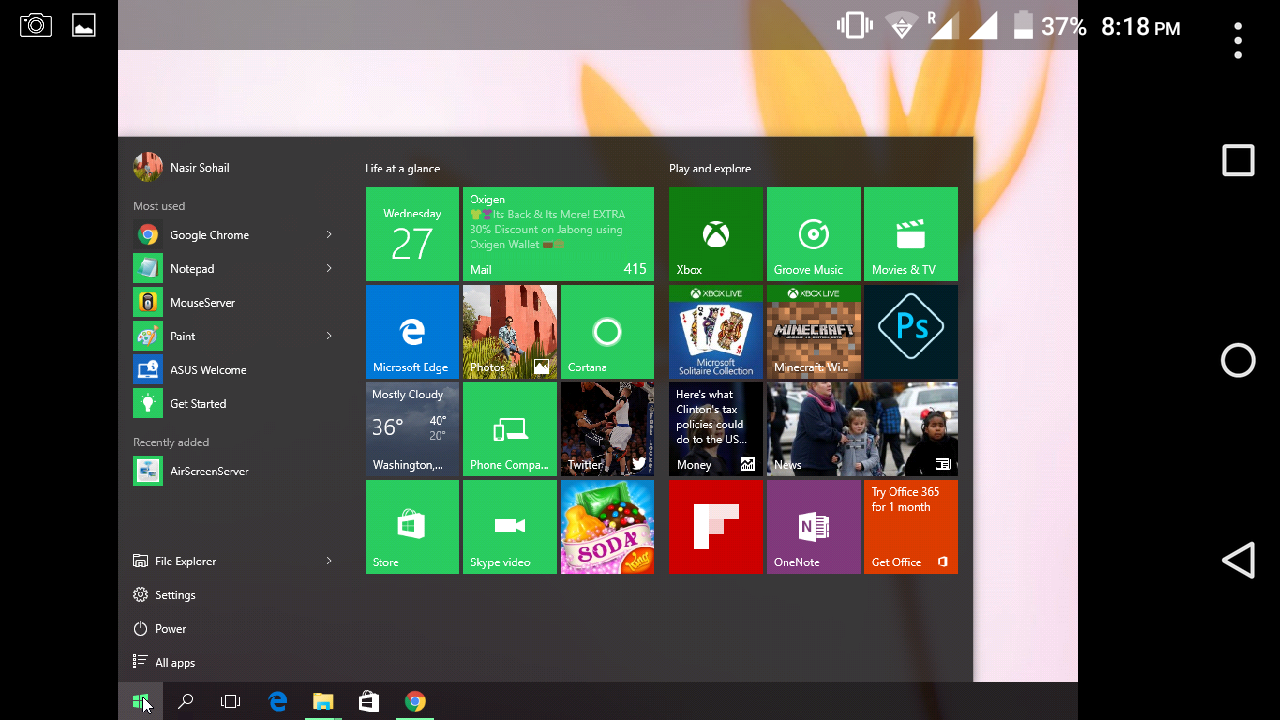Open Edge from the taskbar
Image resolution: width=1280 pixels, height=720 pixels.
278,702
